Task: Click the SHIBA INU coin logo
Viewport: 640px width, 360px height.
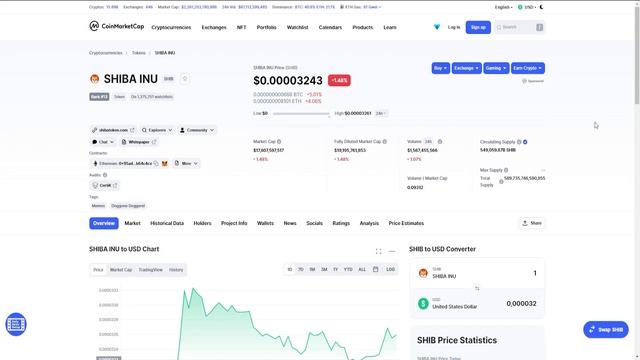Action: point(95,79)
